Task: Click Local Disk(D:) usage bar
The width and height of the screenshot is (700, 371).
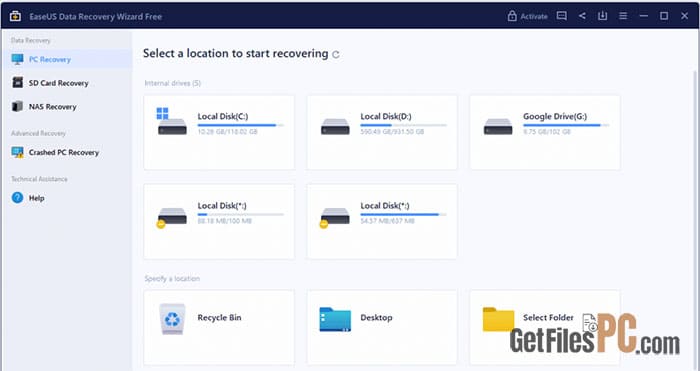Action: [x=404, y=125]
